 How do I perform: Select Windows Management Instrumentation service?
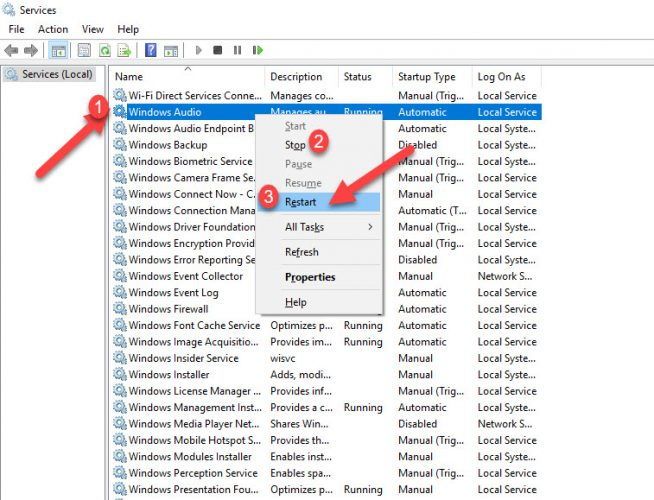[195, 407]
